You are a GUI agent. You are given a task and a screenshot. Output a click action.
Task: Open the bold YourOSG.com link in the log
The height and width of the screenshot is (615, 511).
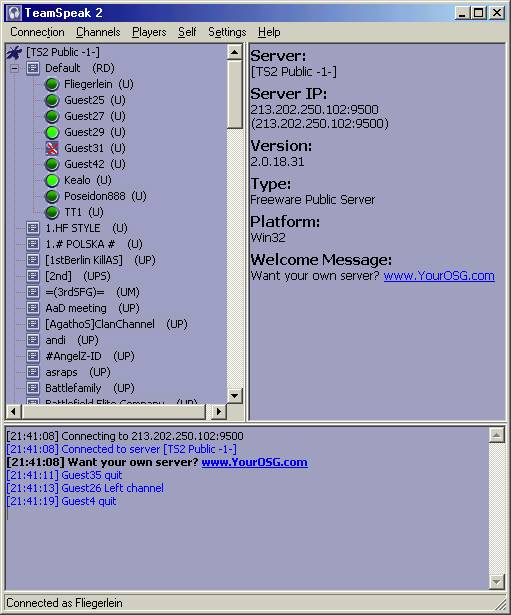255,462
